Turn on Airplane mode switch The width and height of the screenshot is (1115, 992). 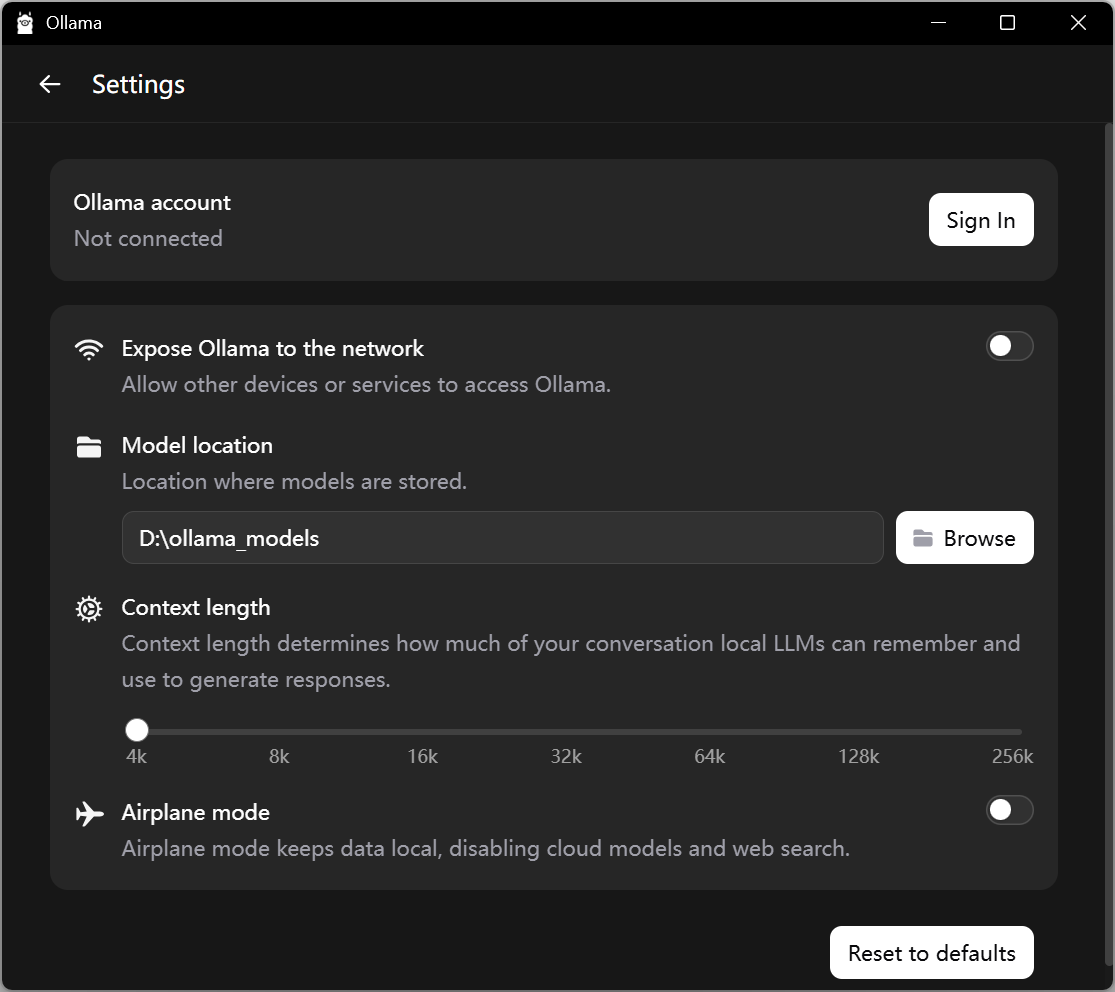tap(1009, 810)
